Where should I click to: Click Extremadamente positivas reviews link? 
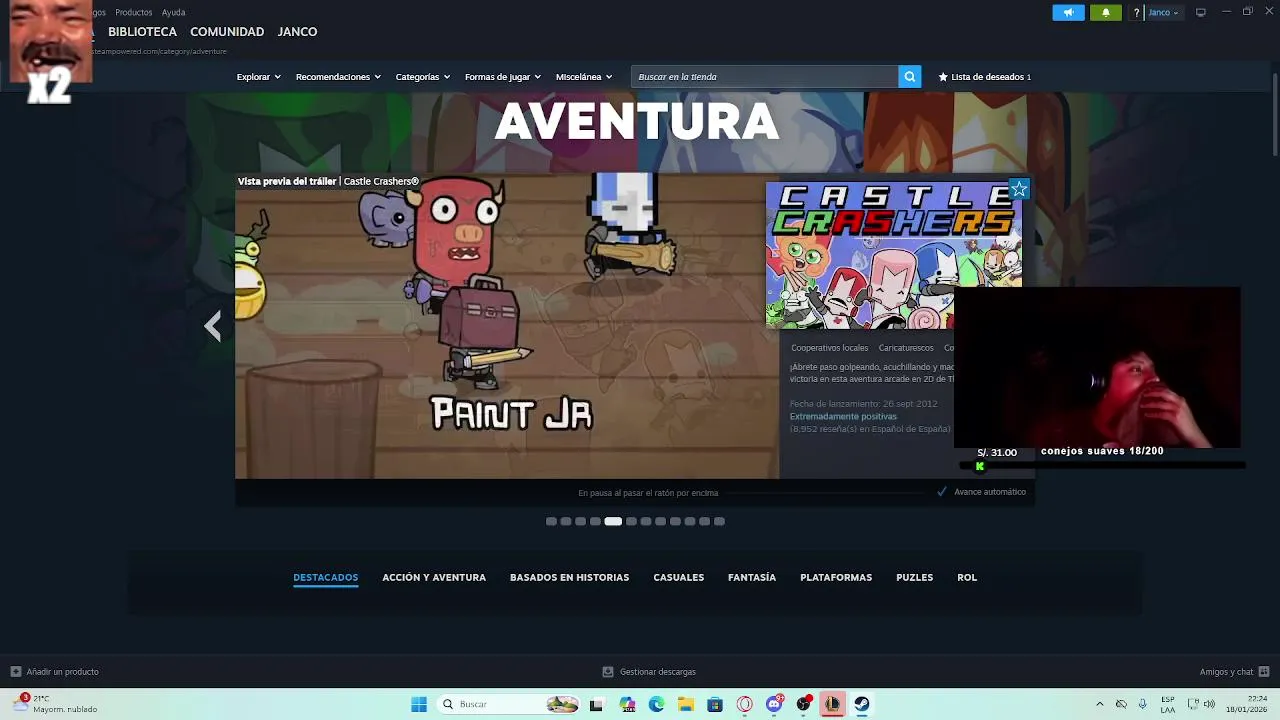point(843,416)
